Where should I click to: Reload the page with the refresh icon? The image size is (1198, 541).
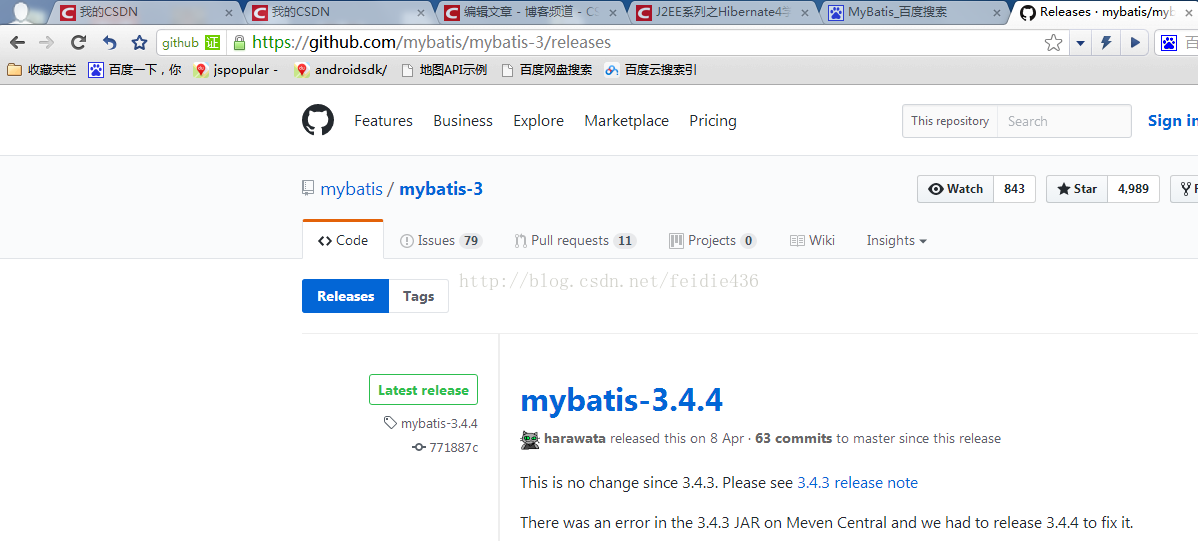[78, 43]
